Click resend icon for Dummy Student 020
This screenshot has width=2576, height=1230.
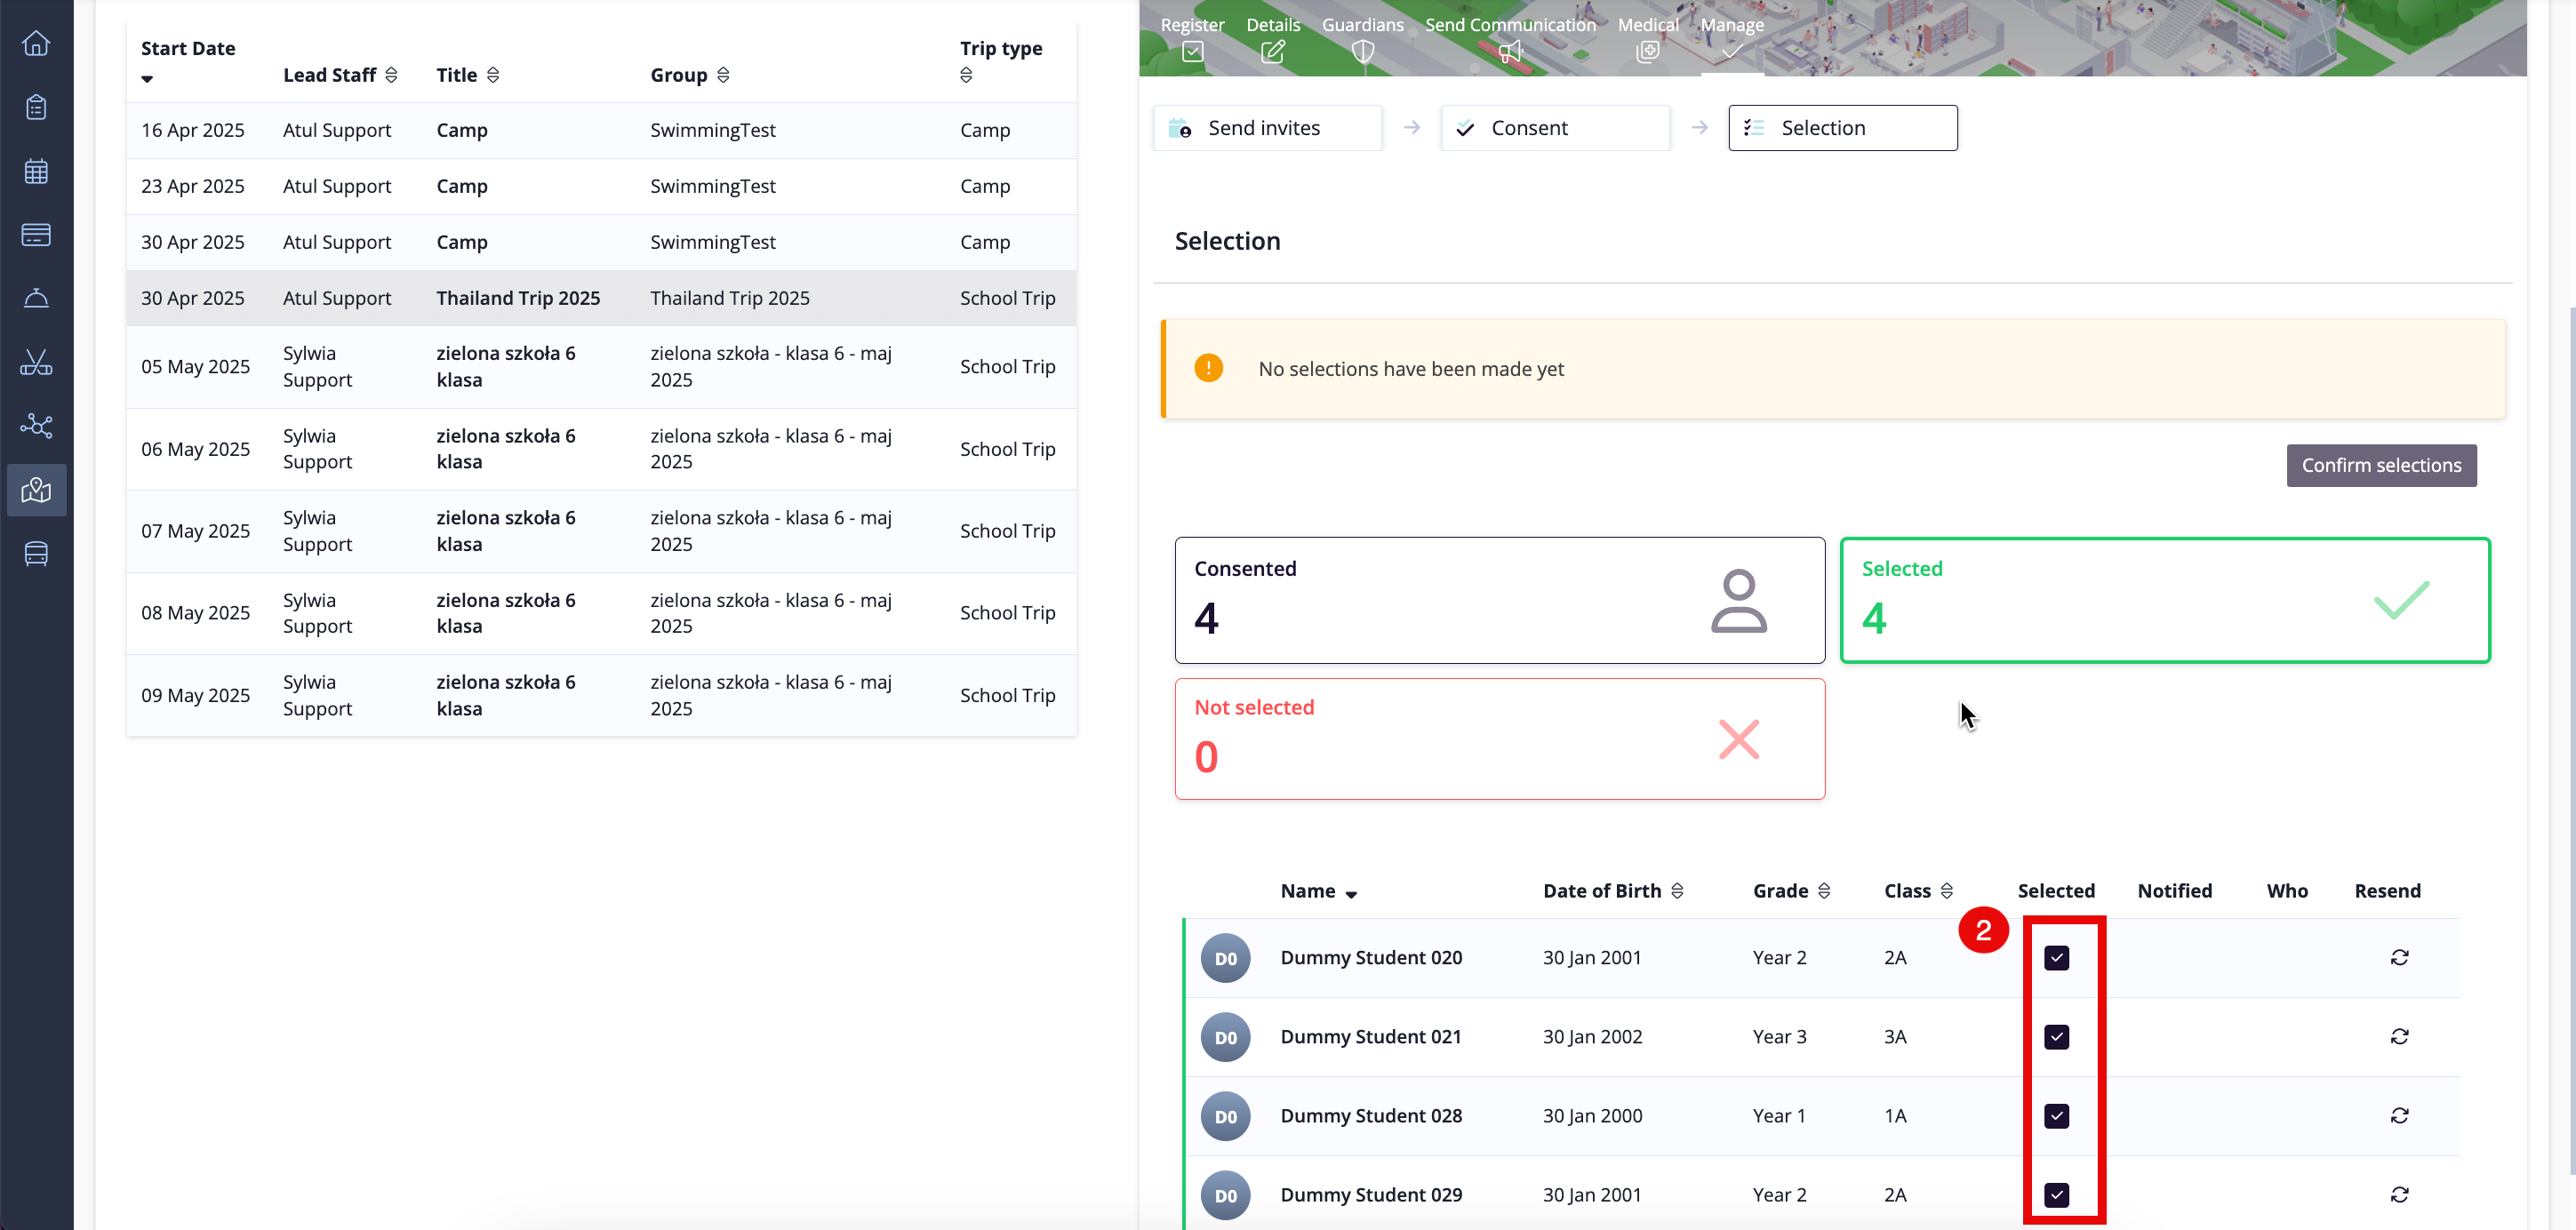pos(2399,957)
